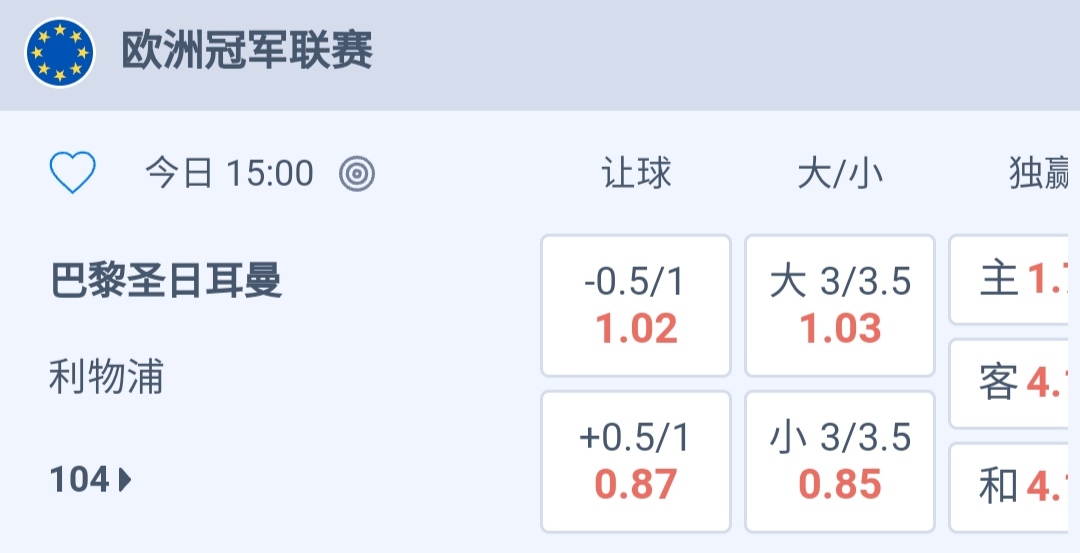
Task: Choose the 客 away win odds
Action: pyautogui.click(x=1015, y=383)
